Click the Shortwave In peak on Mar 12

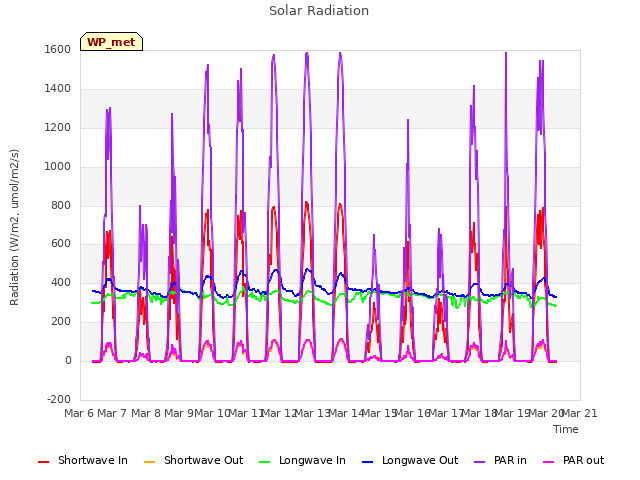[273, 207]
